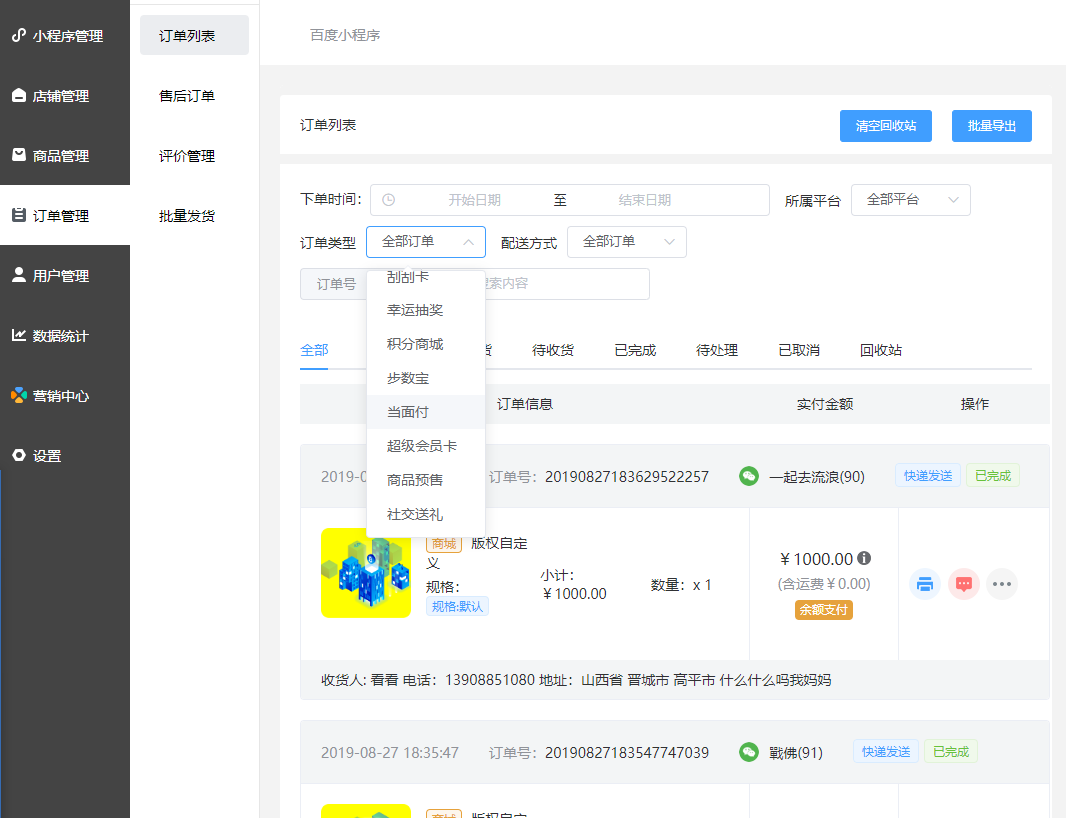1066x818 pixels.
Task: Click the 批量导出 button
Action: click(991, 126)
